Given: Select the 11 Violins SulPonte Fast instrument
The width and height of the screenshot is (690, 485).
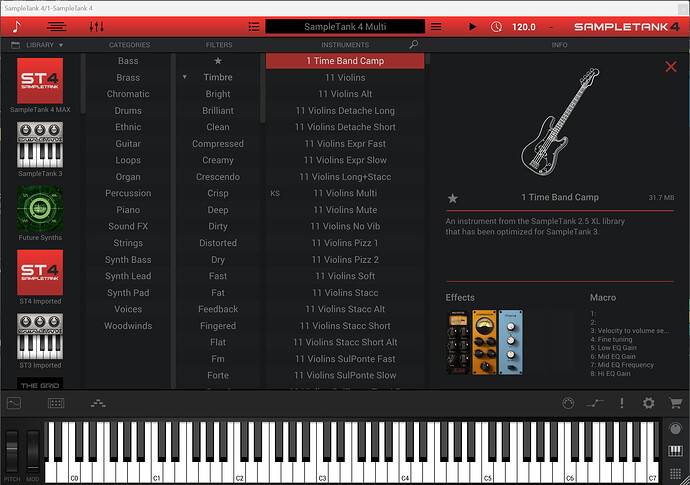Looking at the screenshot, I should tap(345, 359).
